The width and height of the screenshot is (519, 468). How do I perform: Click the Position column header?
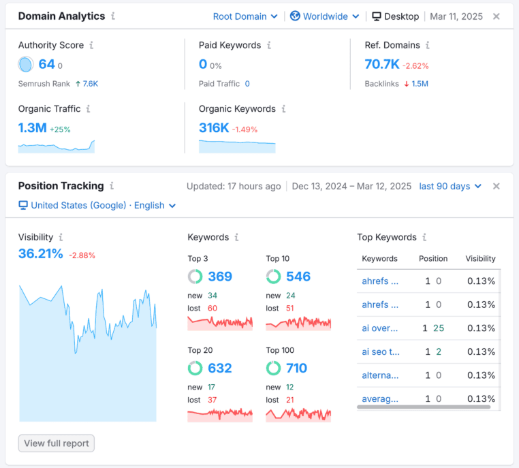click(x=433, y=259)
